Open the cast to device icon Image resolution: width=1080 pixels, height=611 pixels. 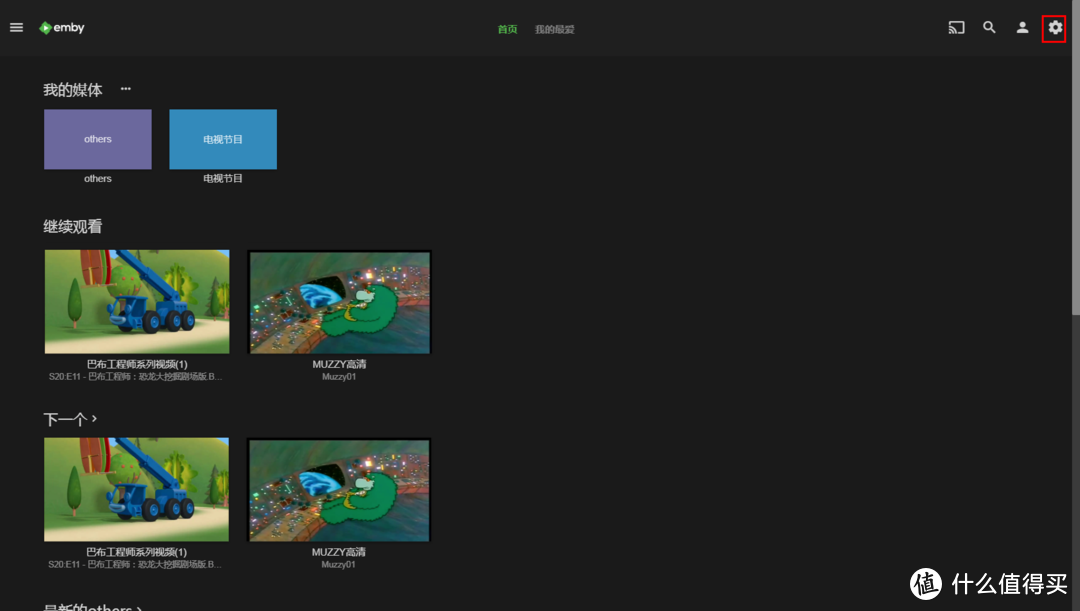[956, 28]
